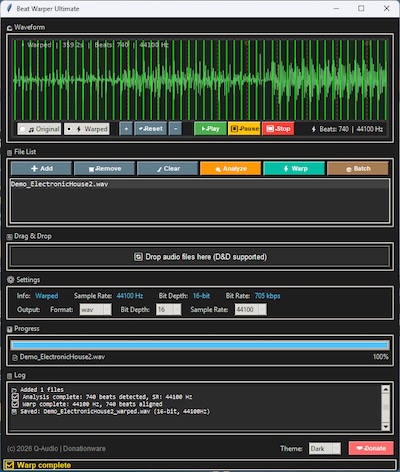This screenshot has height=472, width=400.
Task: Click the Log section icon
Action: (x=9, y=376)
